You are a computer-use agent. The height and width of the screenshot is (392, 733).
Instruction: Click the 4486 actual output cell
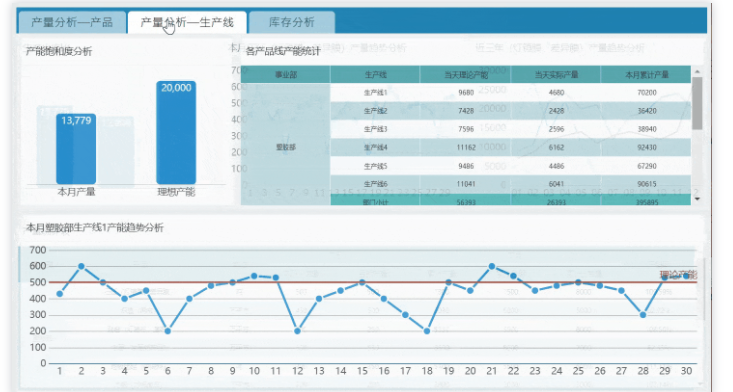(556, 166)
